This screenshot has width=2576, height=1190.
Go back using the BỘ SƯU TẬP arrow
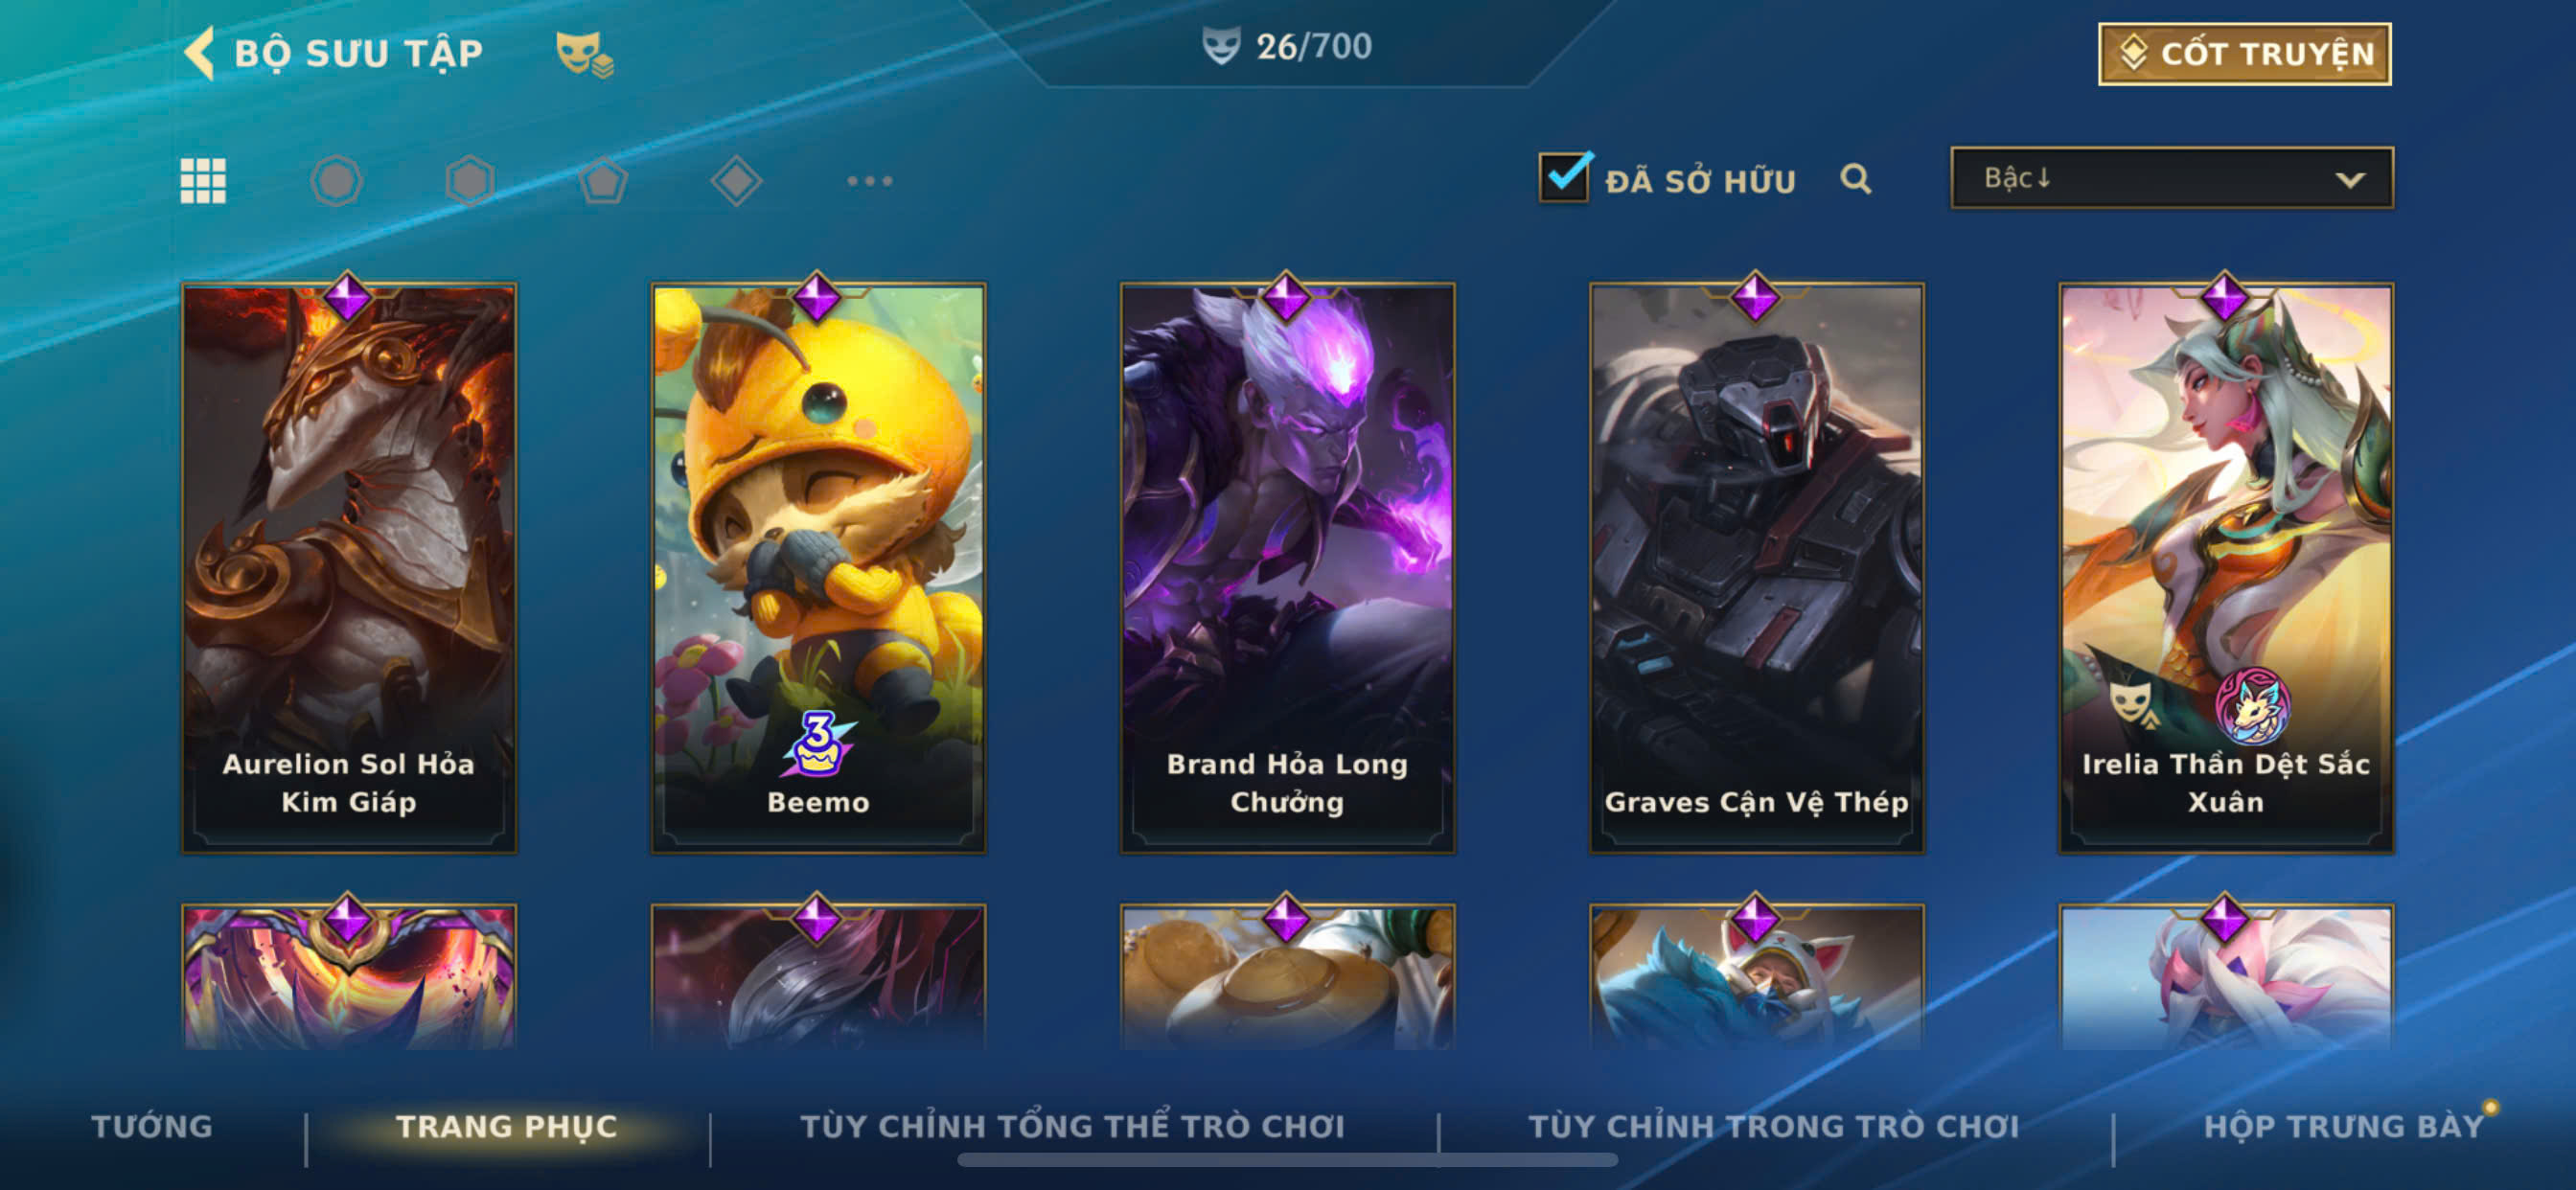200,53
